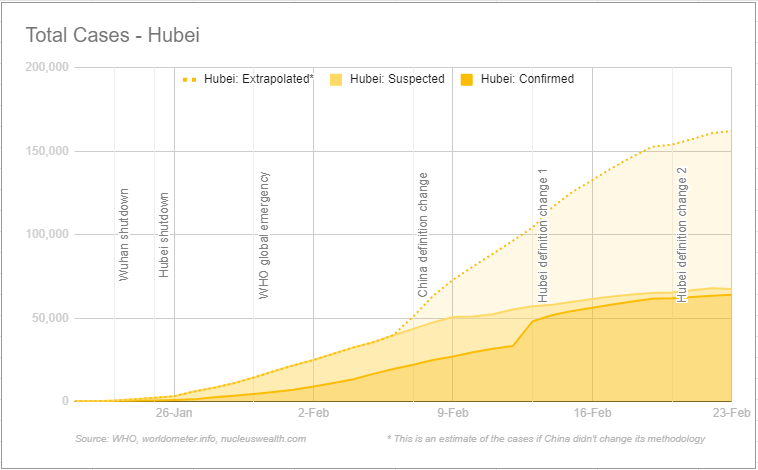
Task: Select the Hubei shutdown annotation label
Action: pyautogui.click(x=164, y=235)
